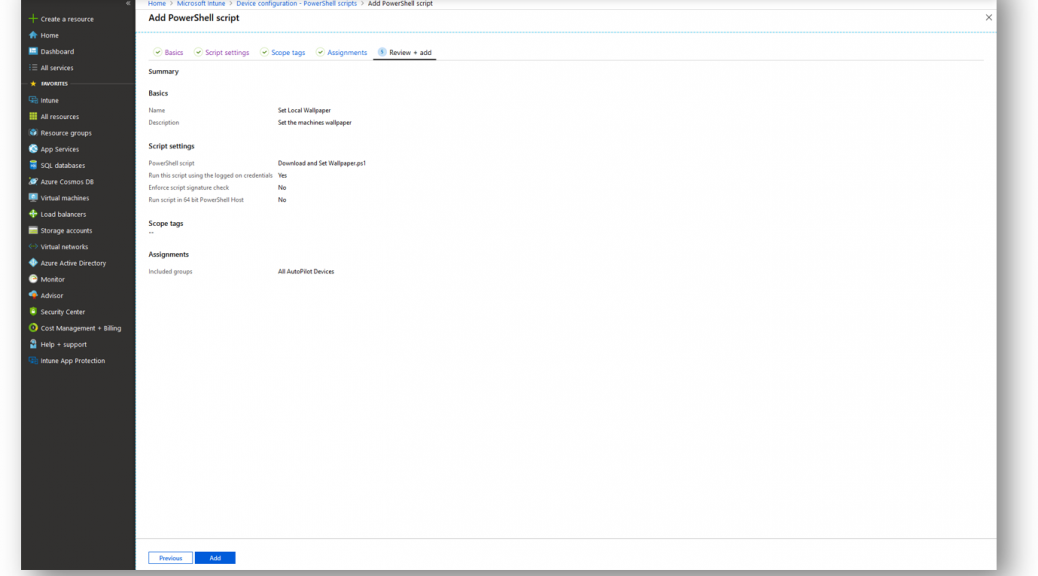Click the Azure Active Directory icon
The image size is (1038, 576).
[x=33, y=263]
